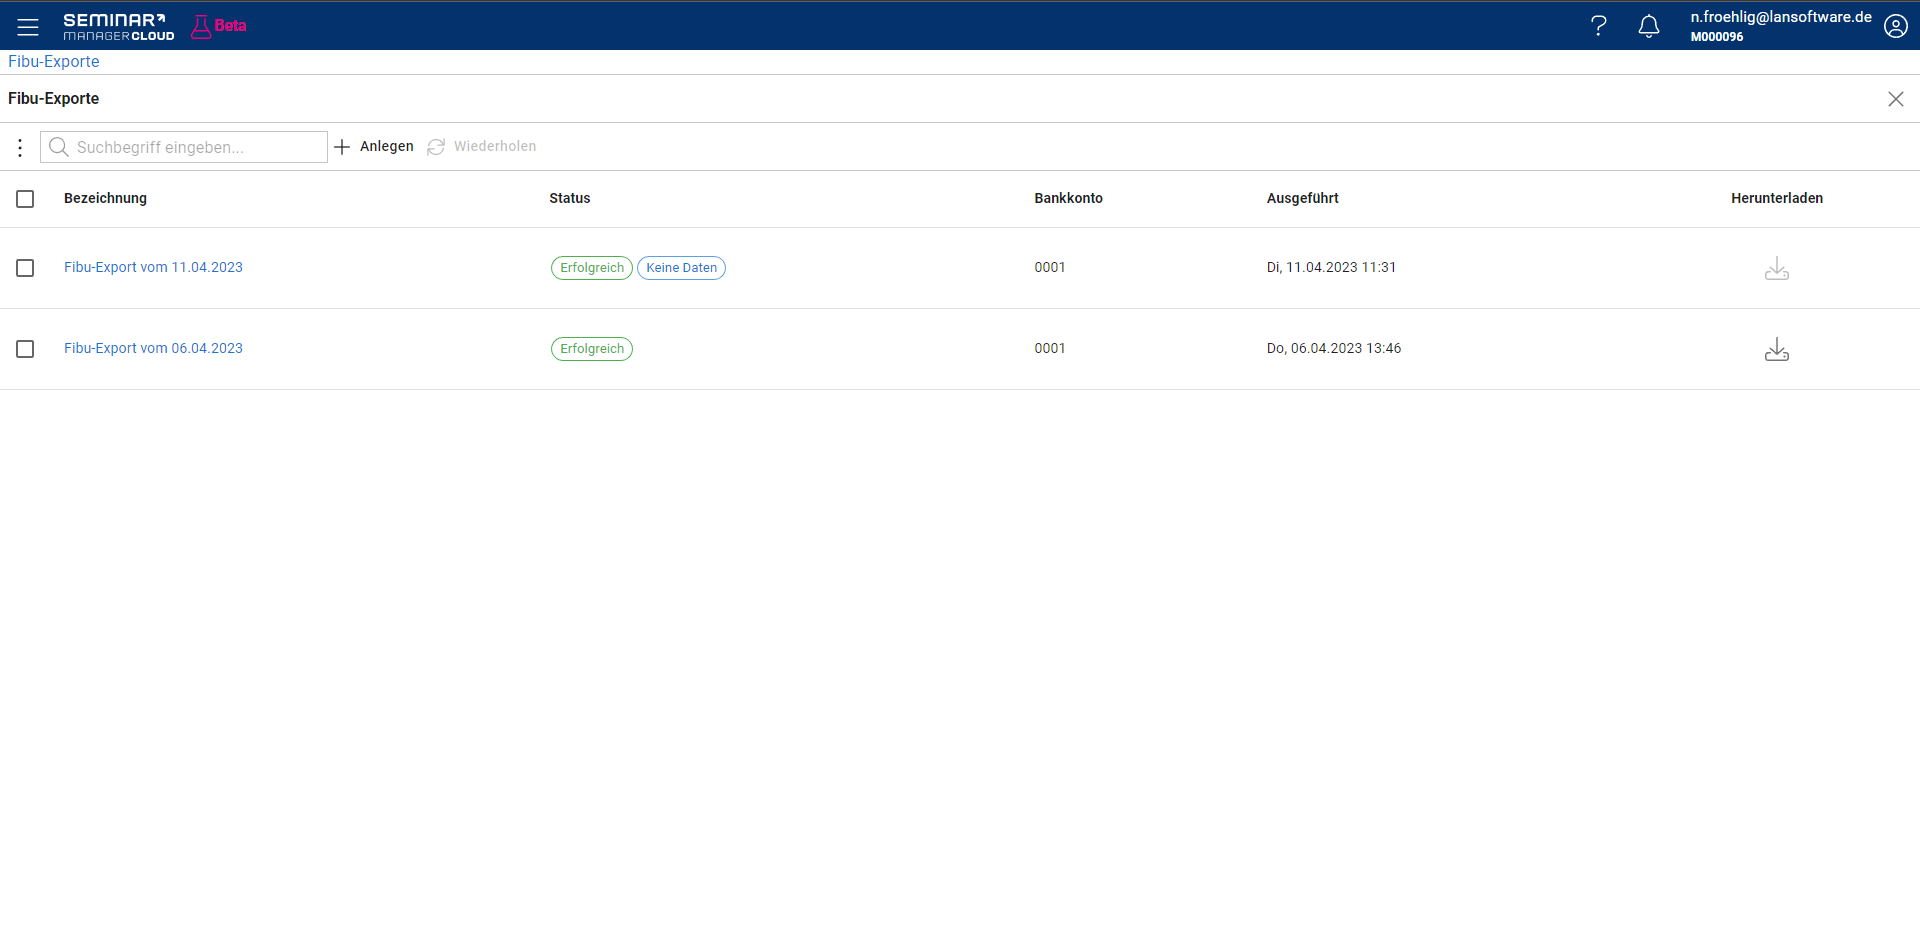This screenshot has height=931, width=1920.
Task: Download the export from 11.04.2023
Action: click(x=1776, y=268)
